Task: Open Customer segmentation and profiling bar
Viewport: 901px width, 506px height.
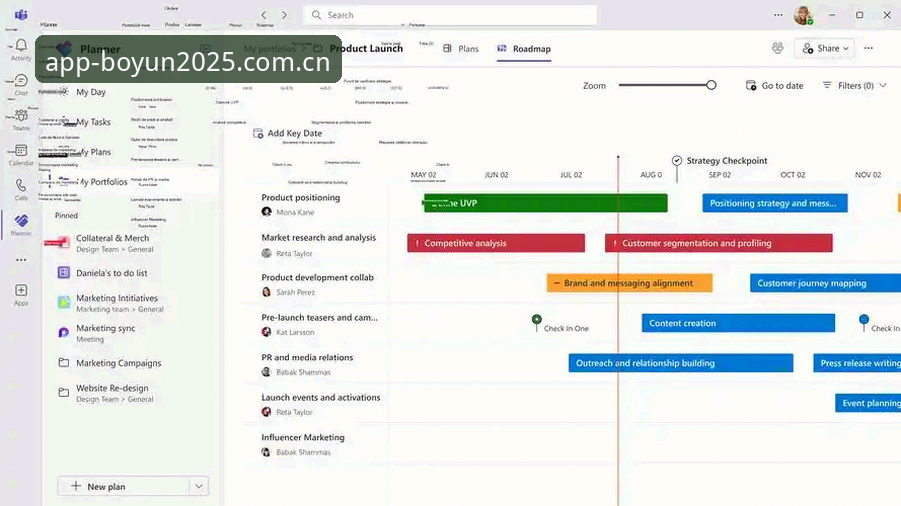Action: (x=718, y=243)
